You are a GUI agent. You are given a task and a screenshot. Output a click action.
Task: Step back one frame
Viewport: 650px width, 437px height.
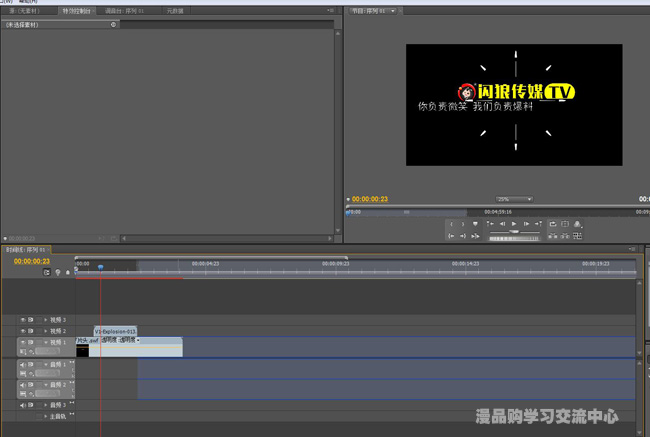(x=502, y=224)
